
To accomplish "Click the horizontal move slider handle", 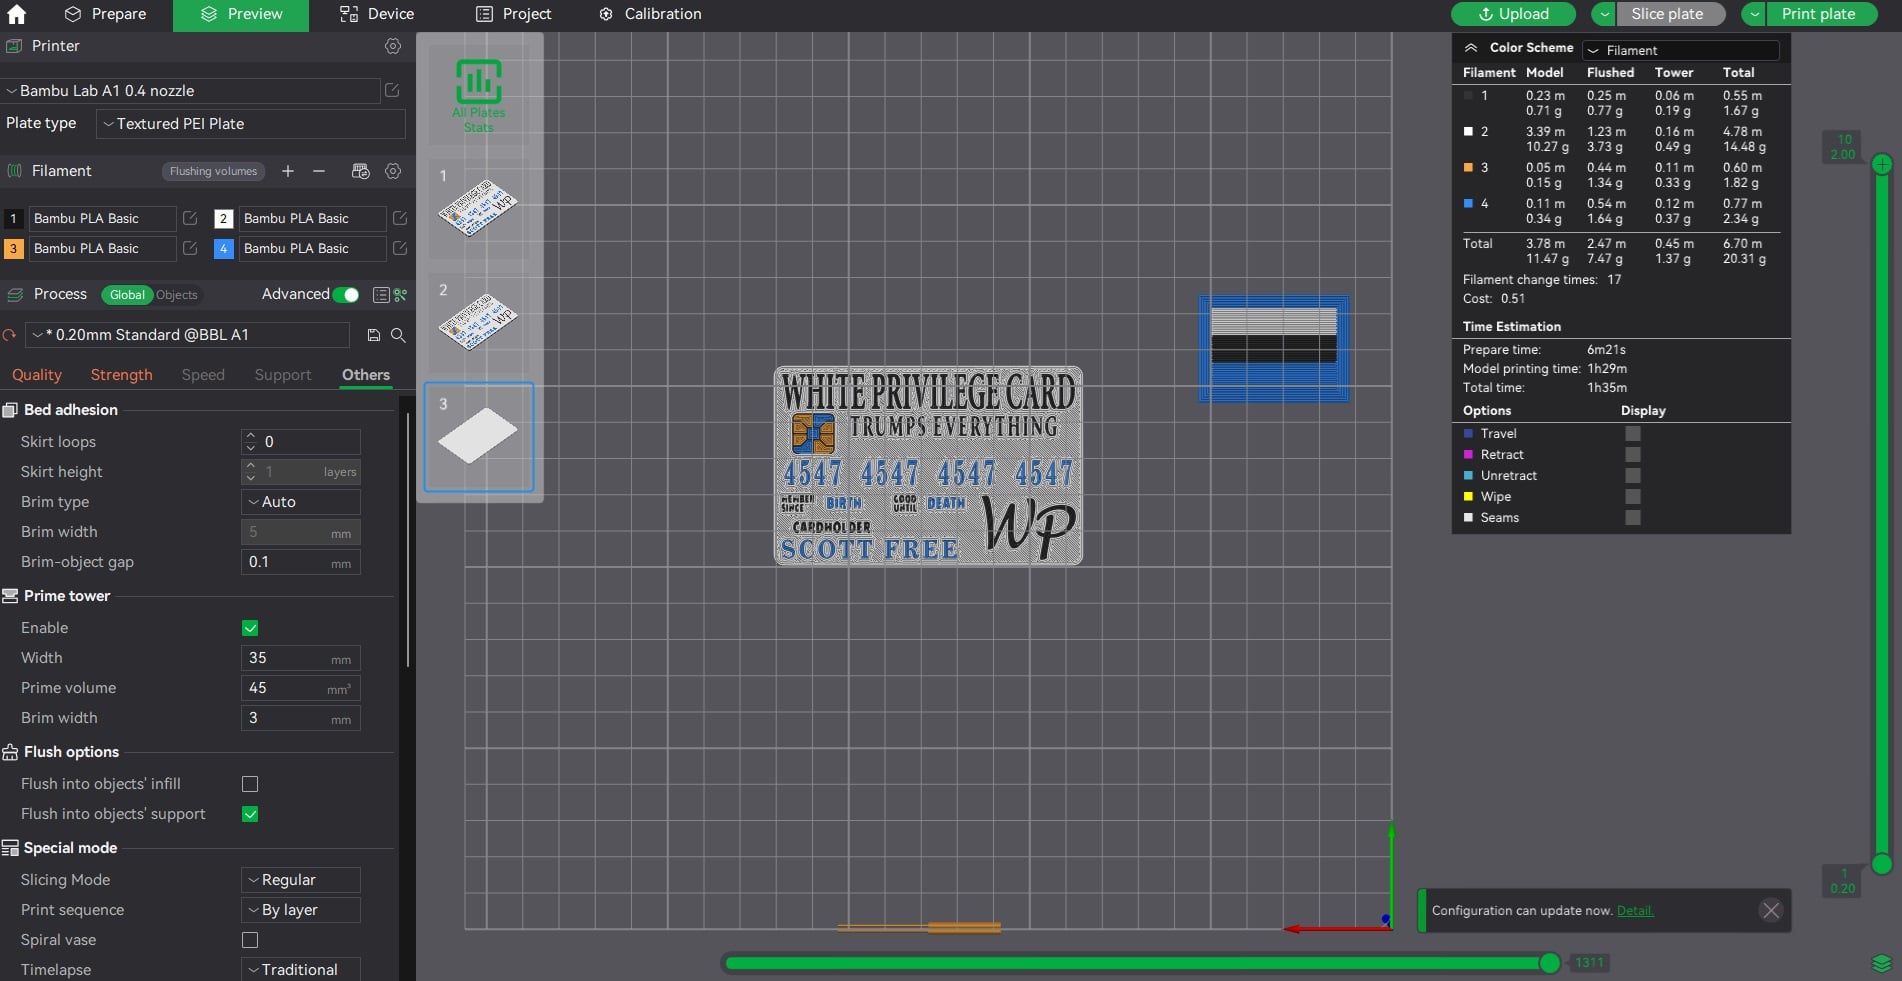I will click(1549, 963).
